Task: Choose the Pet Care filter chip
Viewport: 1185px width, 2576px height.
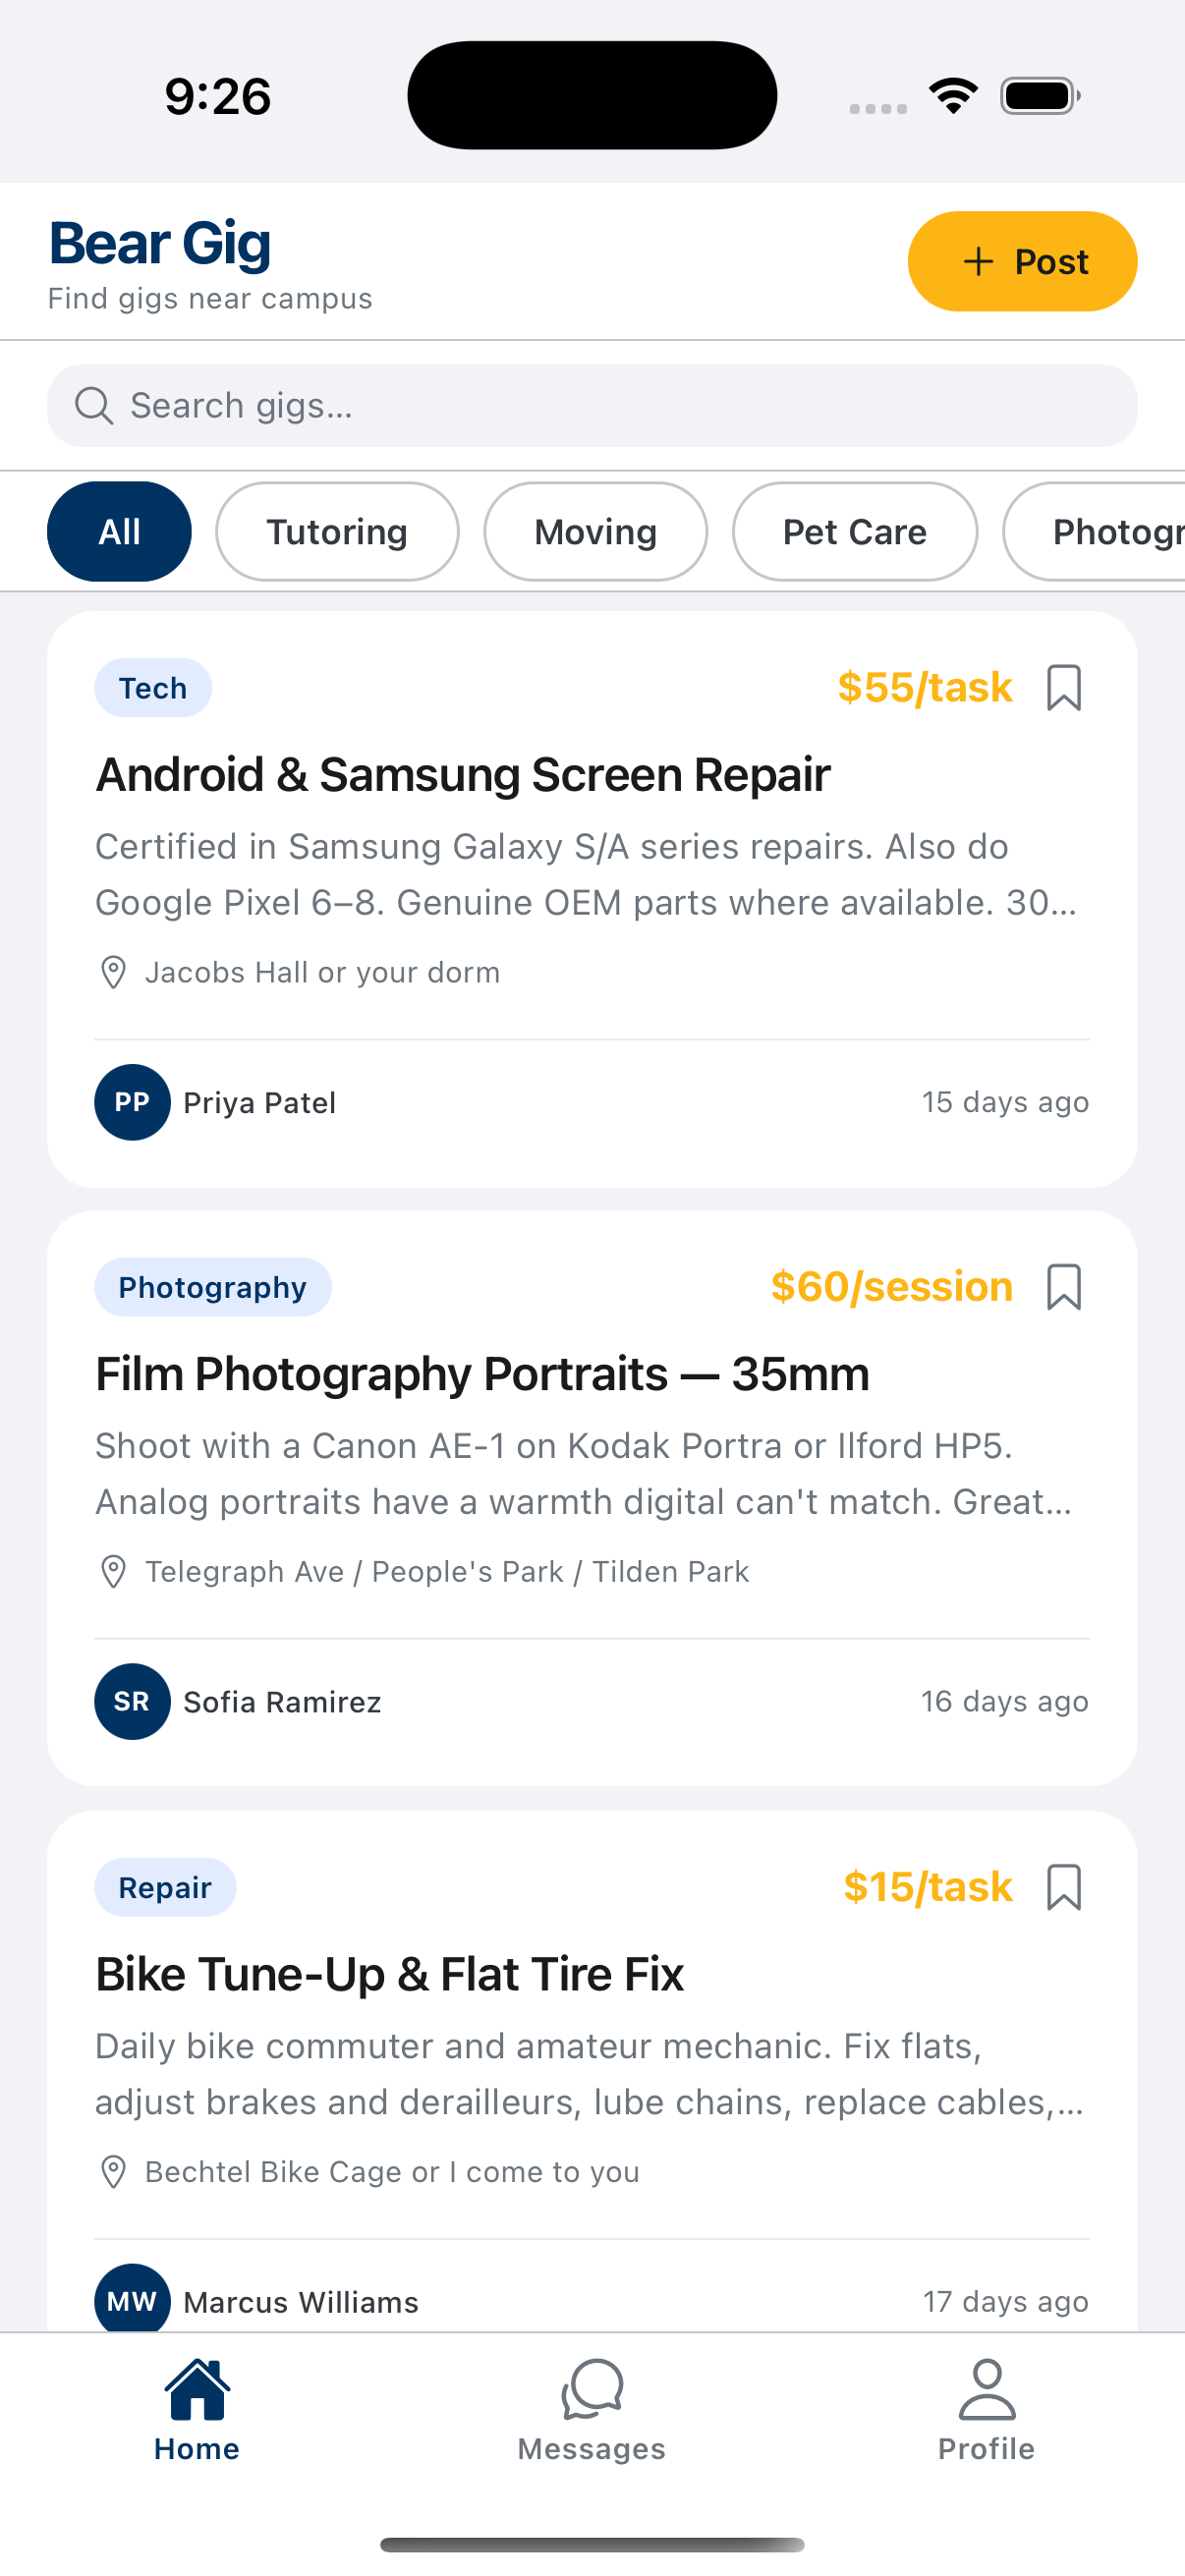Action: click(x=854, y=532)
